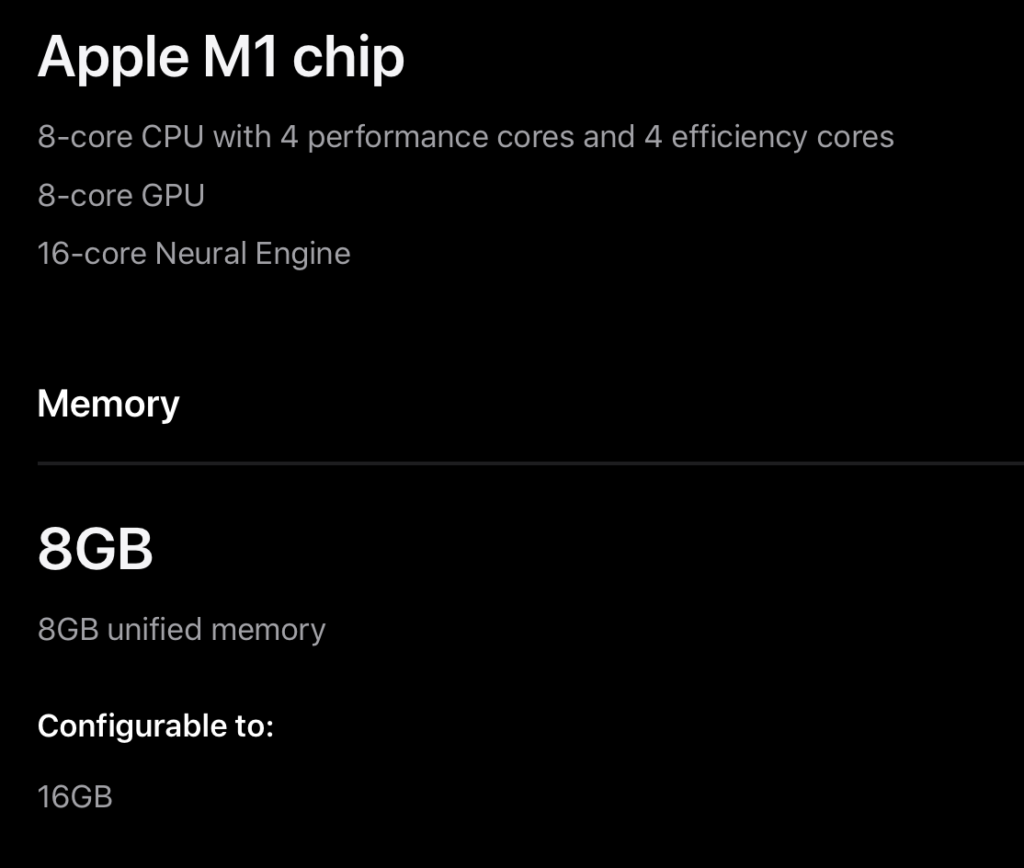
Task: Click the divider line below Memory
Action: coord(530,464)
